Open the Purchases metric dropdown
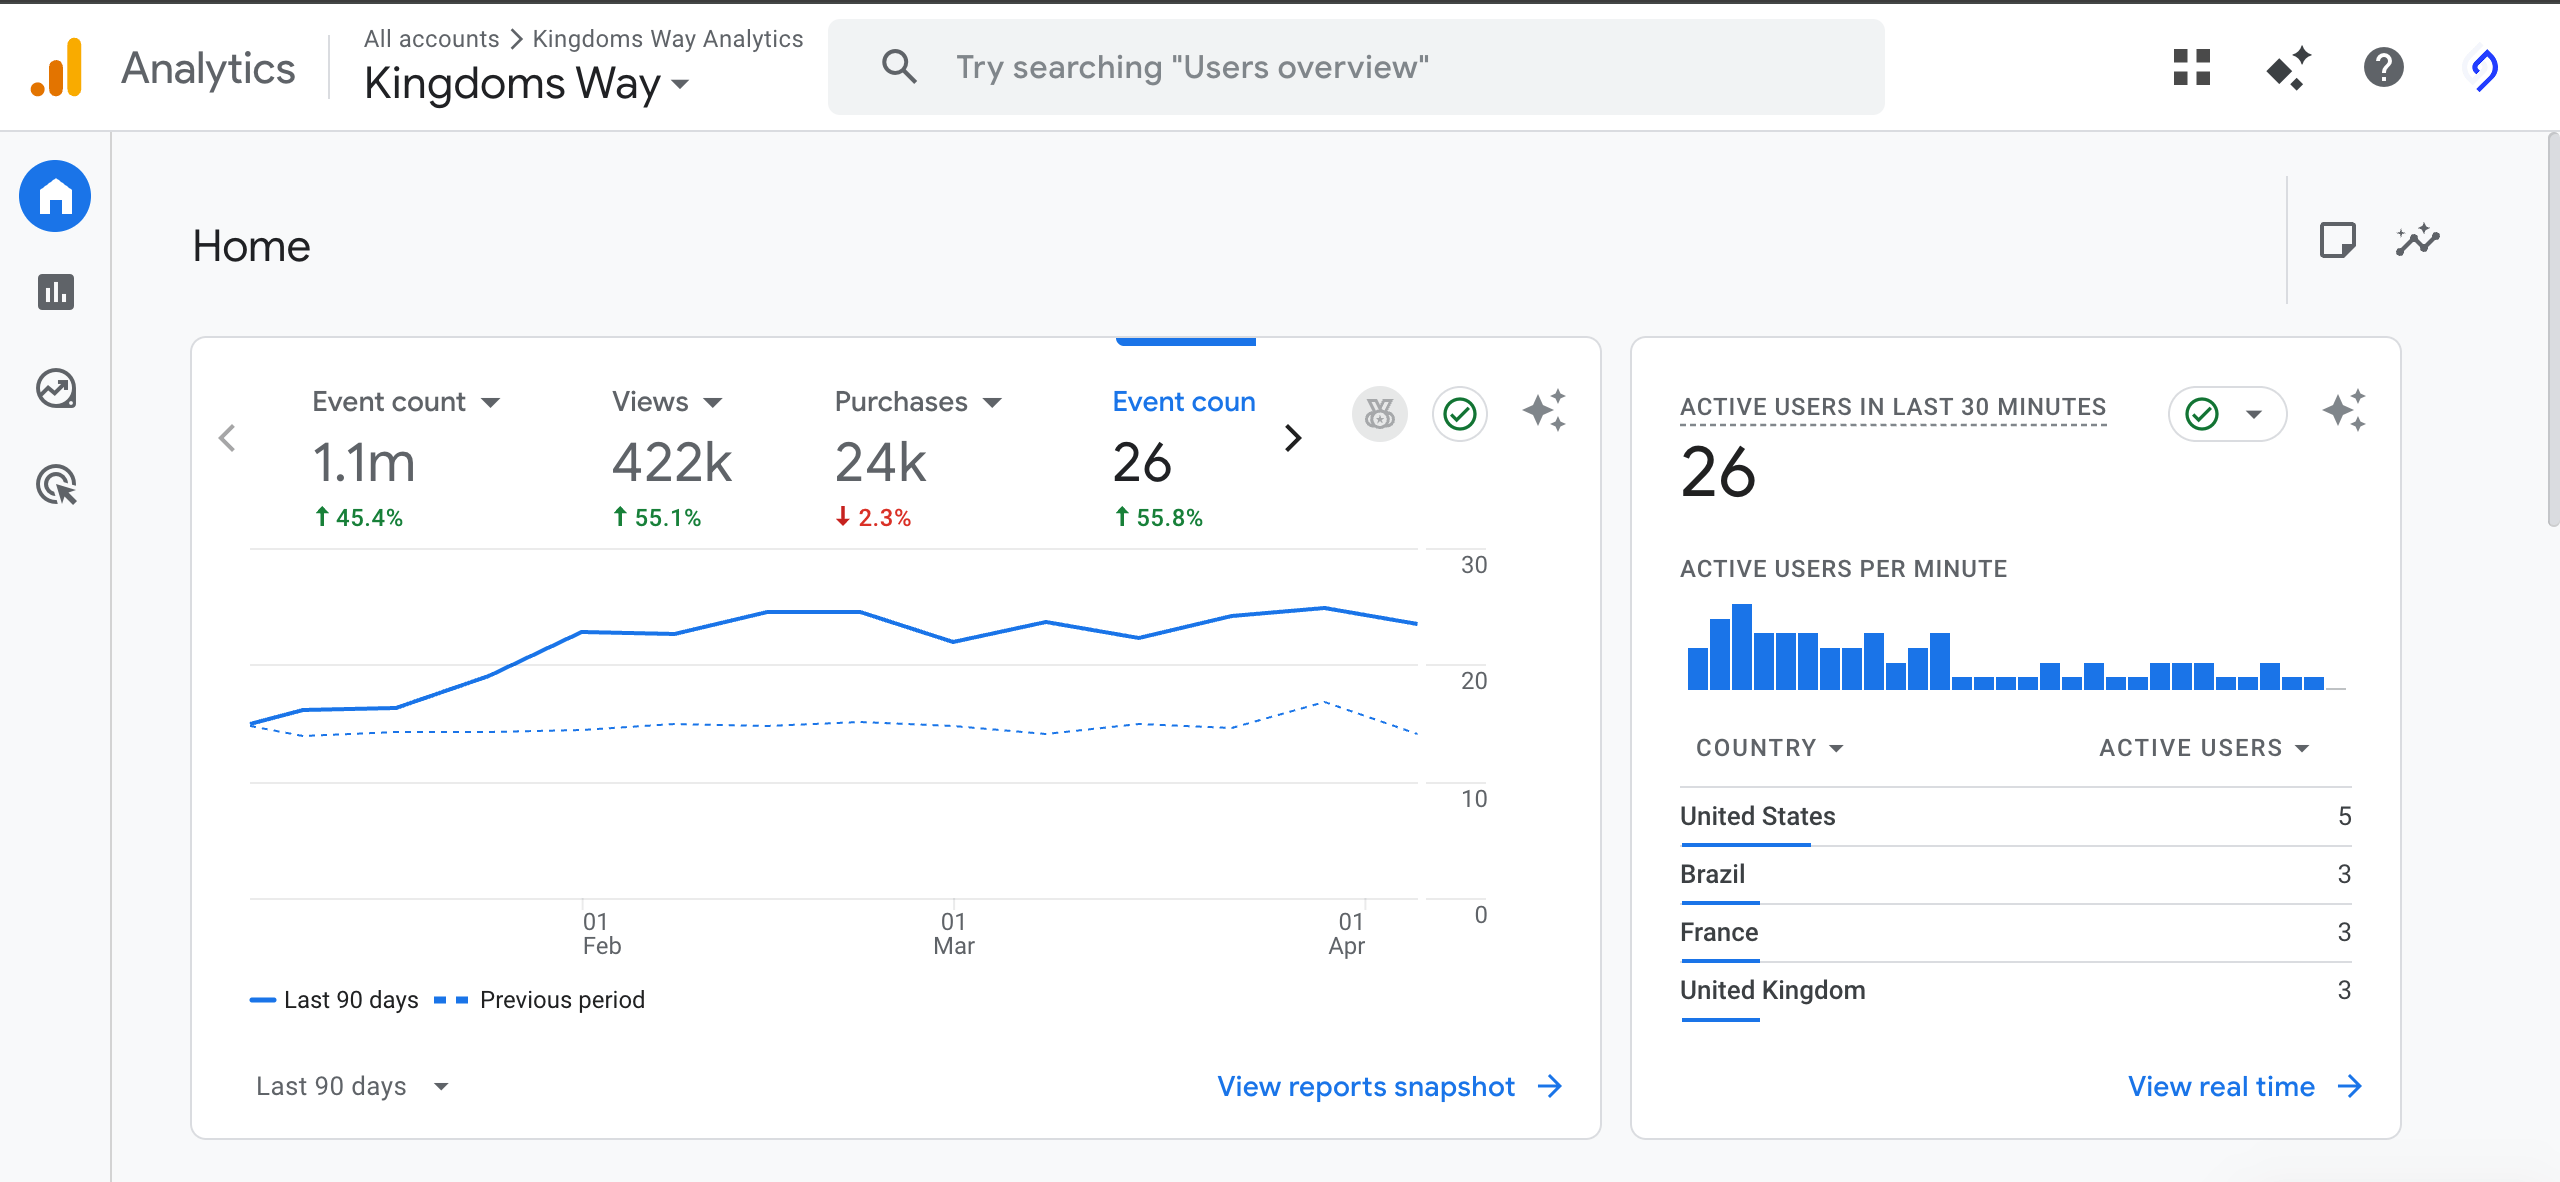The image size is (2560, 1182). click(918, 402)
